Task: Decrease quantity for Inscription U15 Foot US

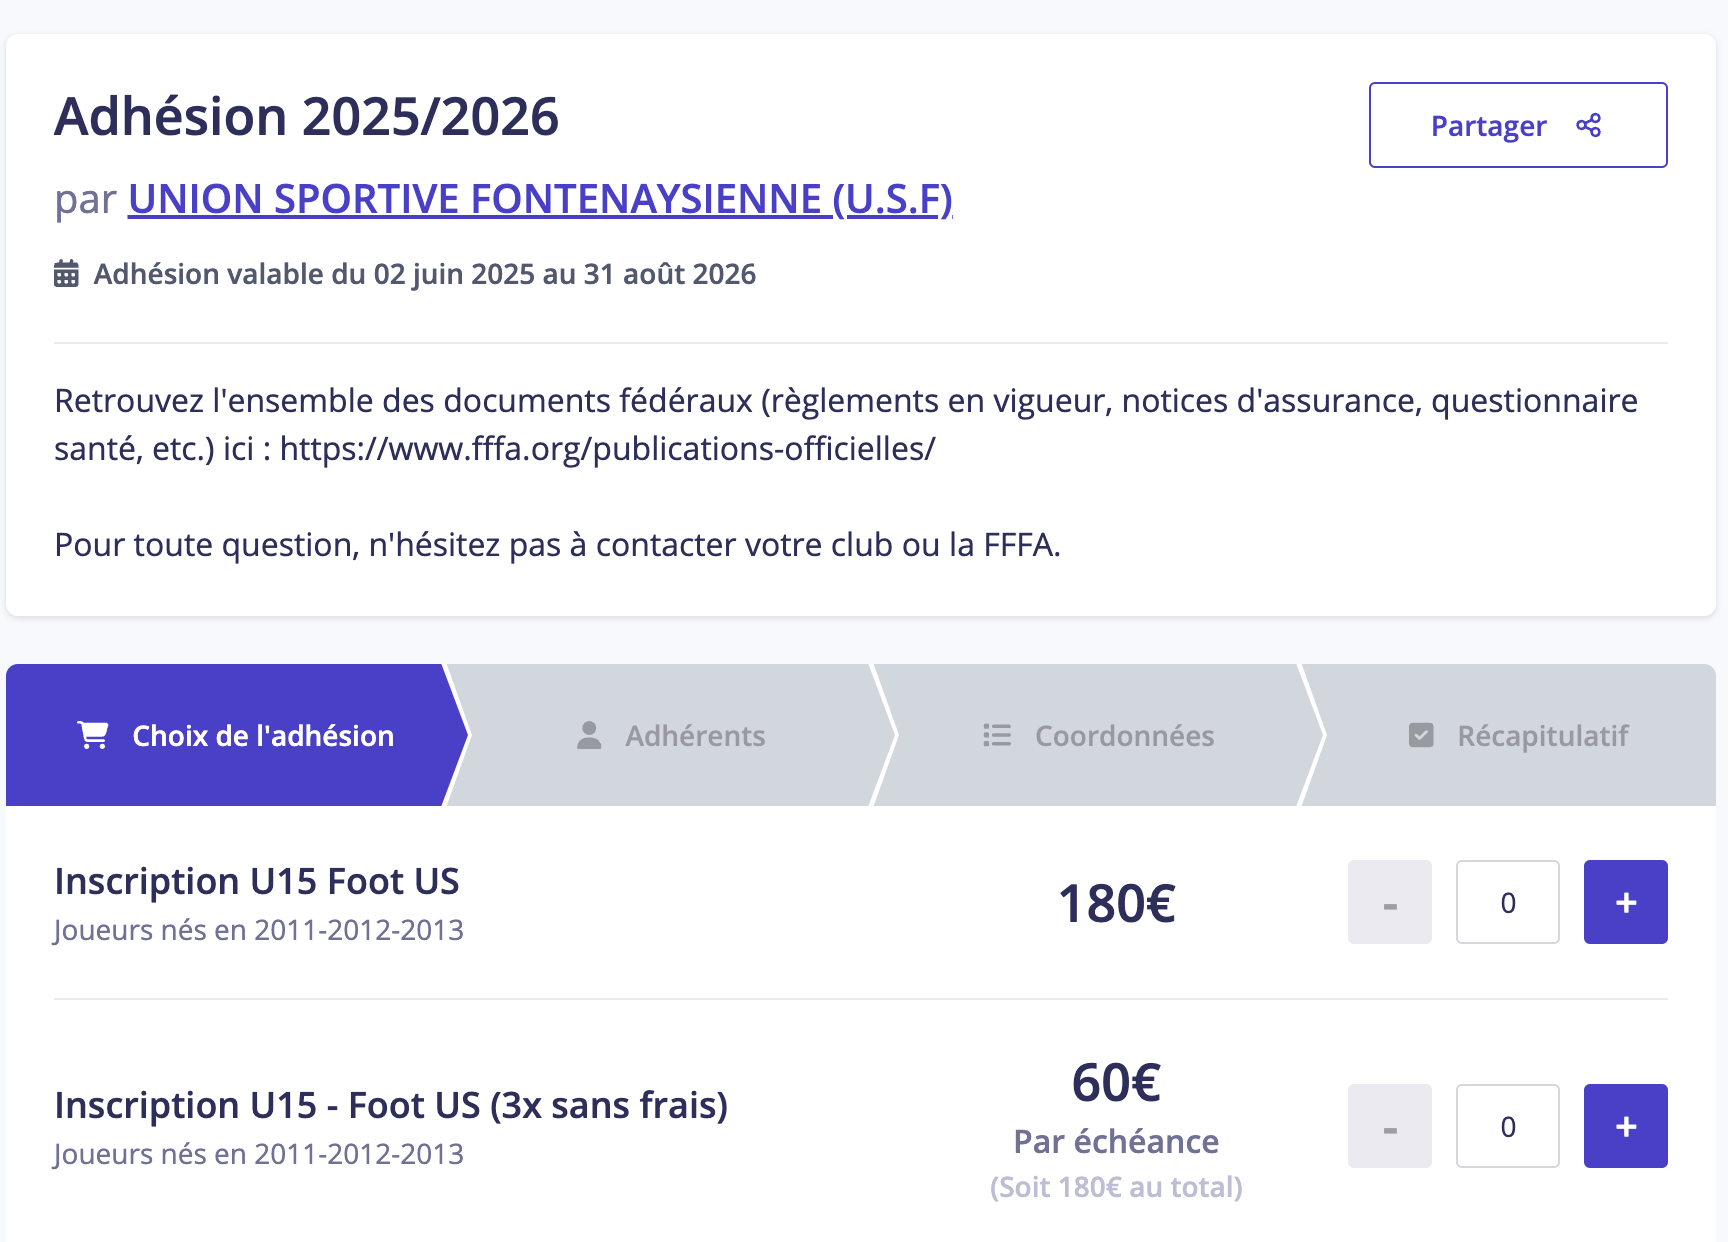Action: coord(1389,902)
